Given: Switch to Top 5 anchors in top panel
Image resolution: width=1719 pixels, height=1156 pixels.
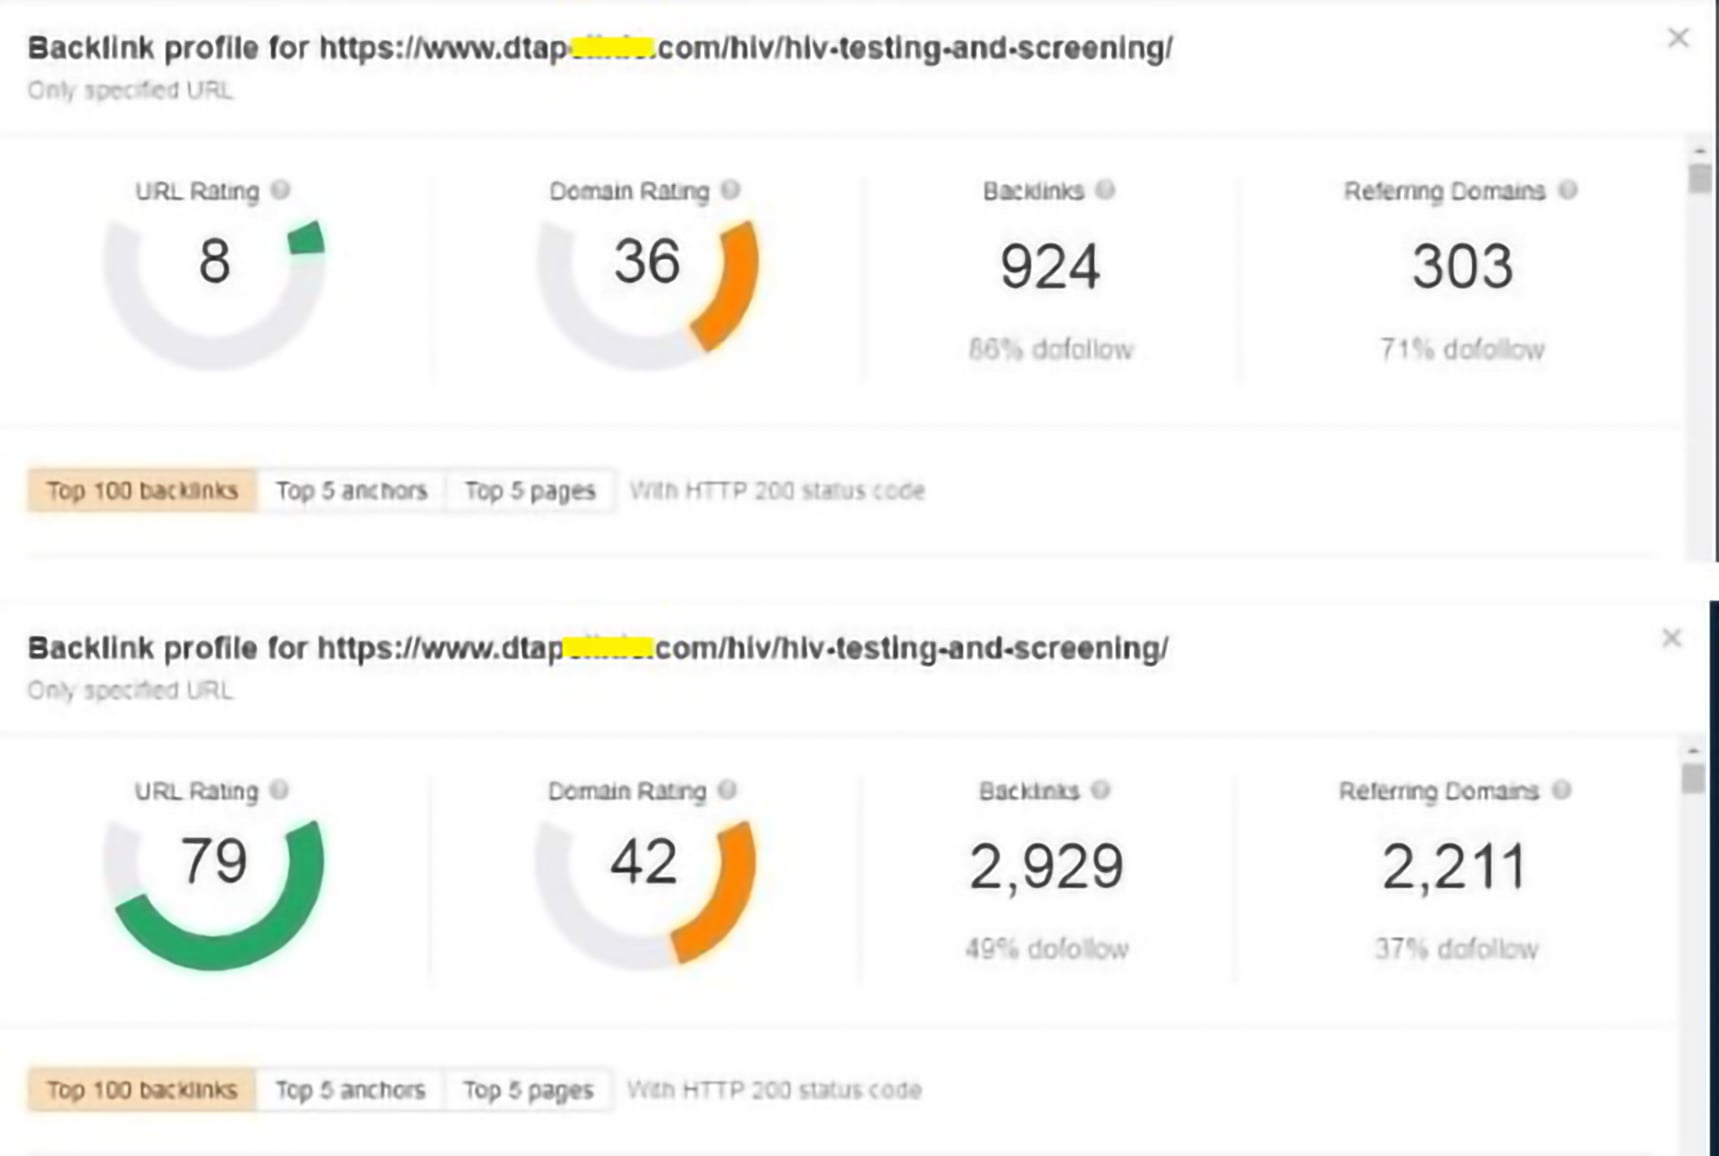Looking at the screenshot, I should click(x=351, y=491).
